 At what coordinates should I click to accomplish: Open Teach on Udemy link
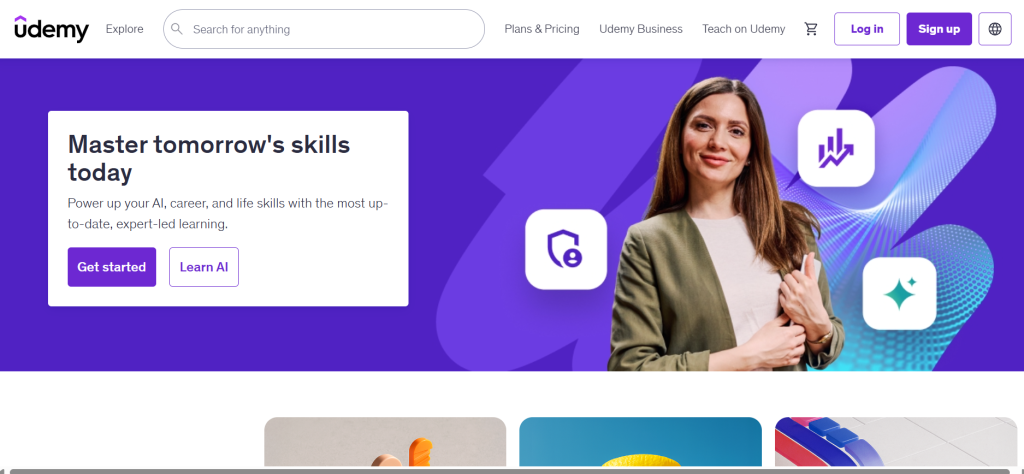coord(743,29)
